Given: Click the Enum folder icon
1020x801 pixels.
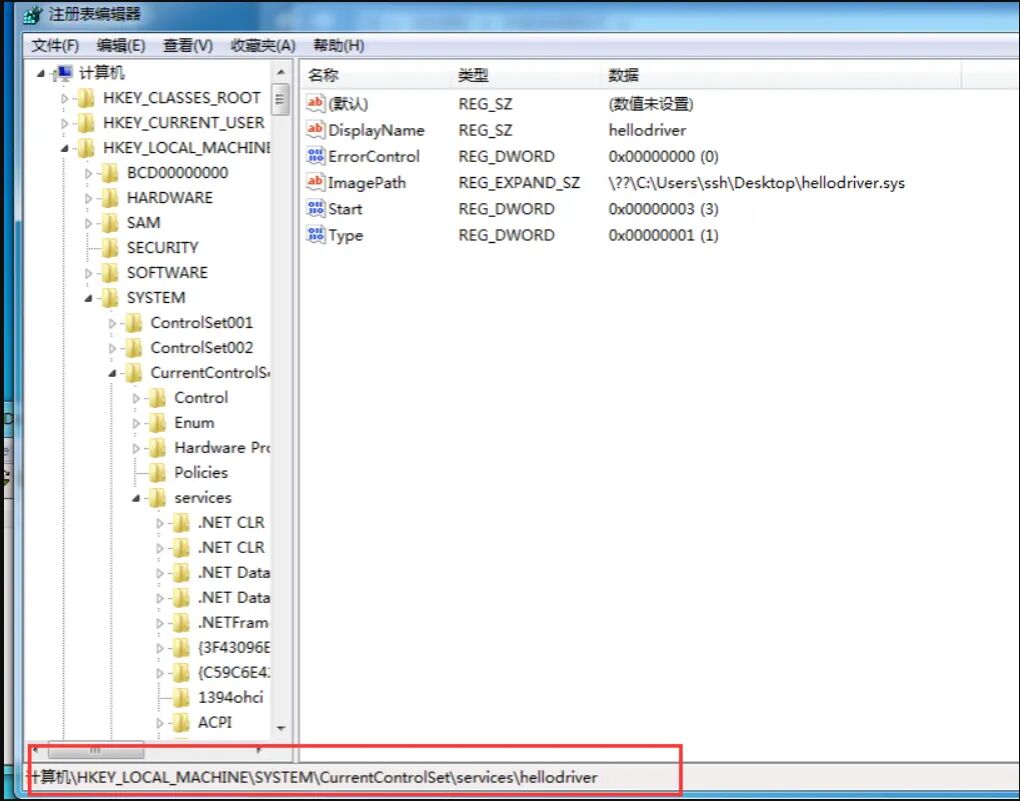Looking at the screenshot, I should (157, 423).
